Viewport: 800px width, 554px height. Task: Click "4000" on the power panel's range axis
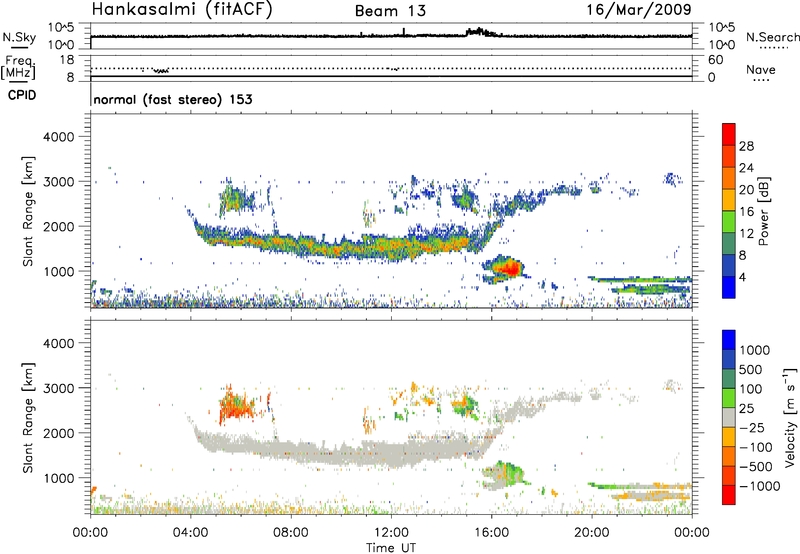[x=58, y=137]
